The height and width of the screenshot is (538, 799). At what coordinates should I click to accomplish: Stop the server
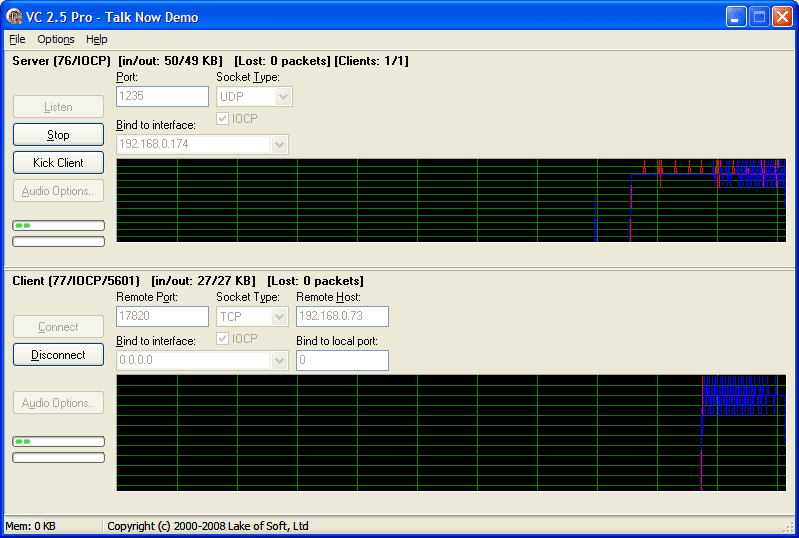point(58,135)
